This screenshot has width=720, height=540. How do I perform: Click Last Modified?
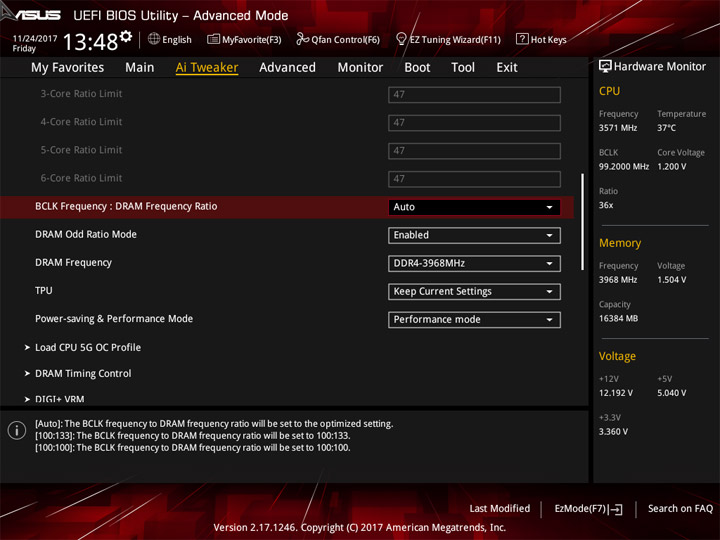500,508
